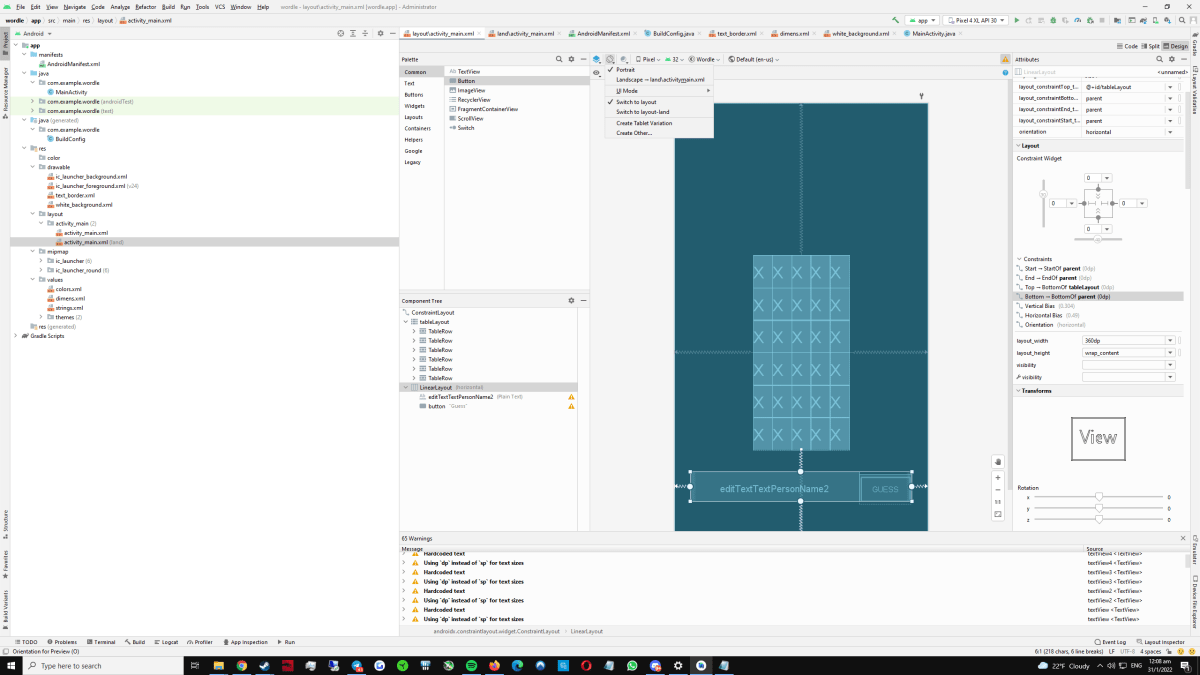Viewport: 1200px width, 675px height.
Task: Collapse the tableLayout node in Component Tree
Action: [x=406, y=322]
